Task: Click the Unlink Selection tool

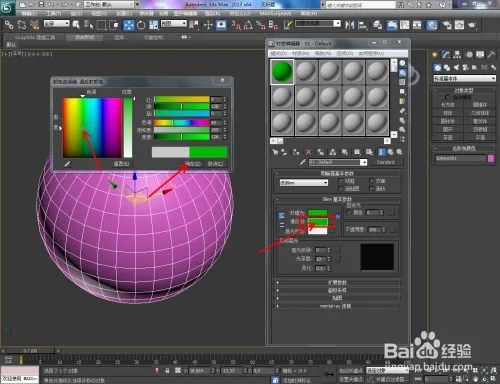Action: tap(22, 25)
